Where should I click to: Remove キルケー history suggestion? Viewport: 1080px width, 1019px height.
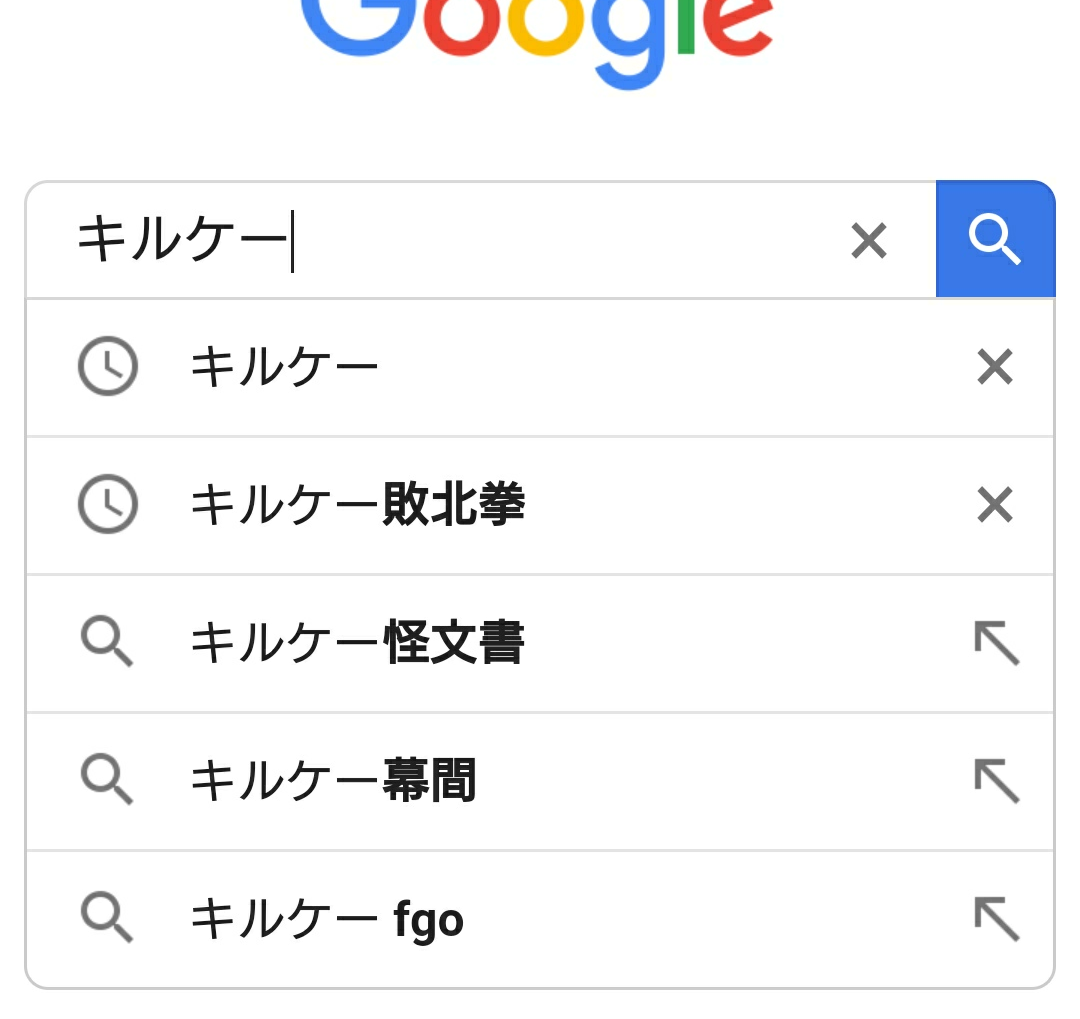(x=995, y=367)
